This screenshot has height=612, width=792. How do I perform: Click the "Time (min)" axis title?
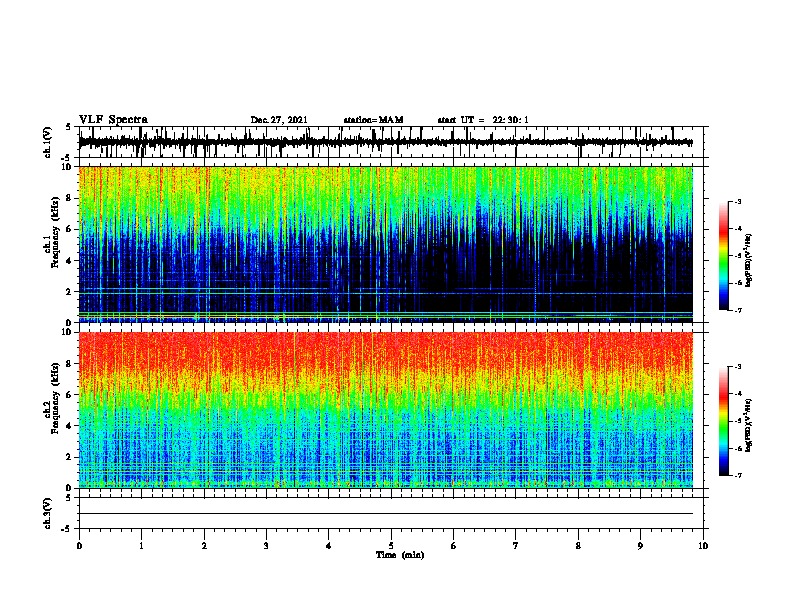click(400, 555)
